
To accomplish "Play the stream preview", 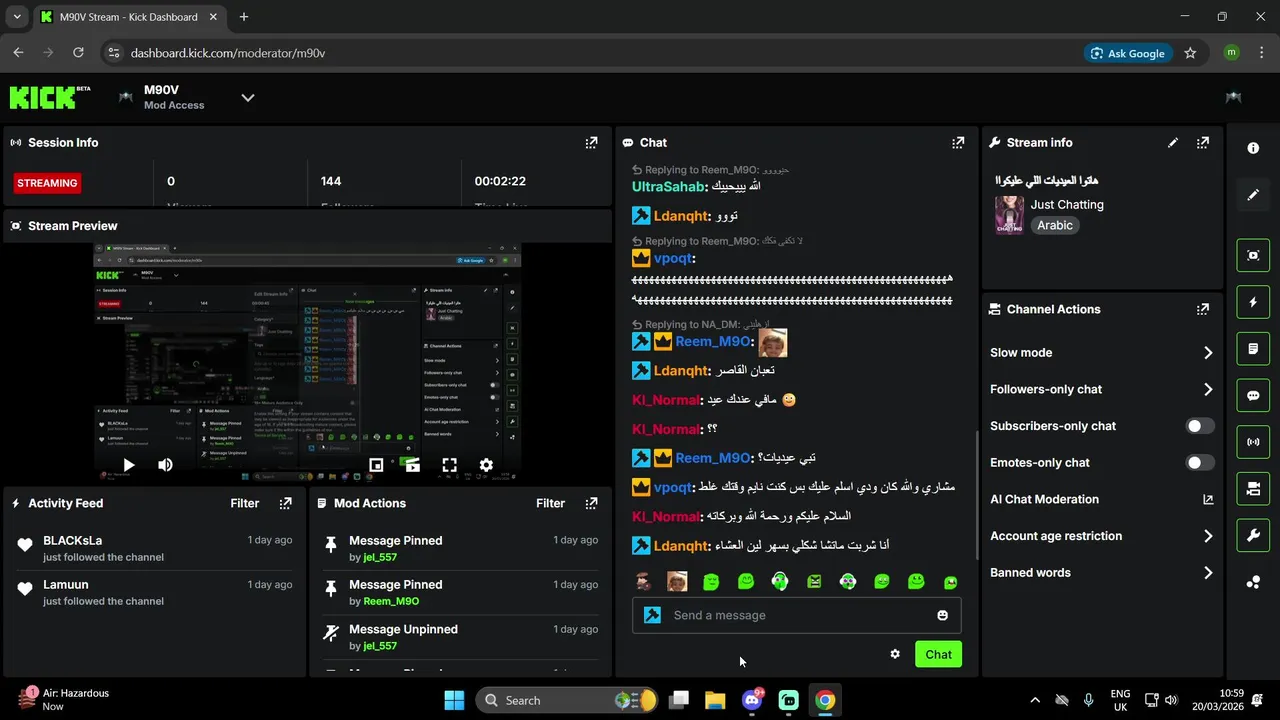I will [x=128, y=465].
